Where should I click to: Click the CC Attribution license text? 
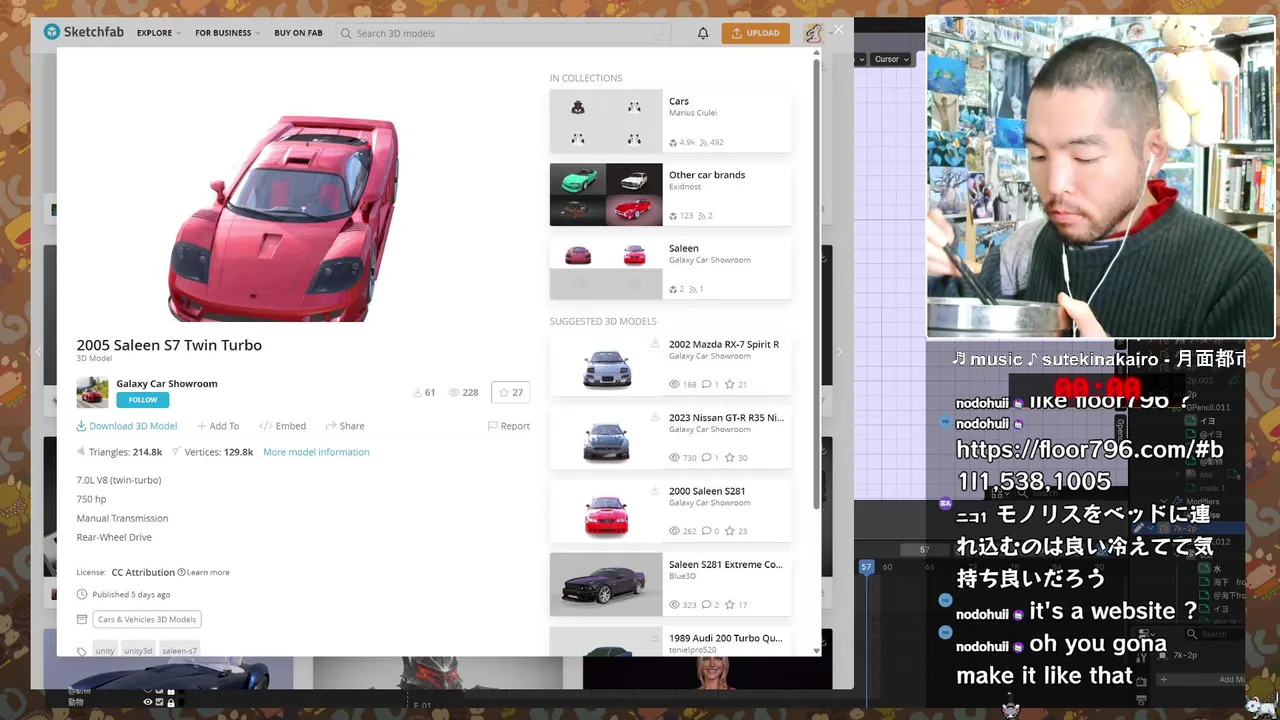pyautogui.click(x=143, y=572)
